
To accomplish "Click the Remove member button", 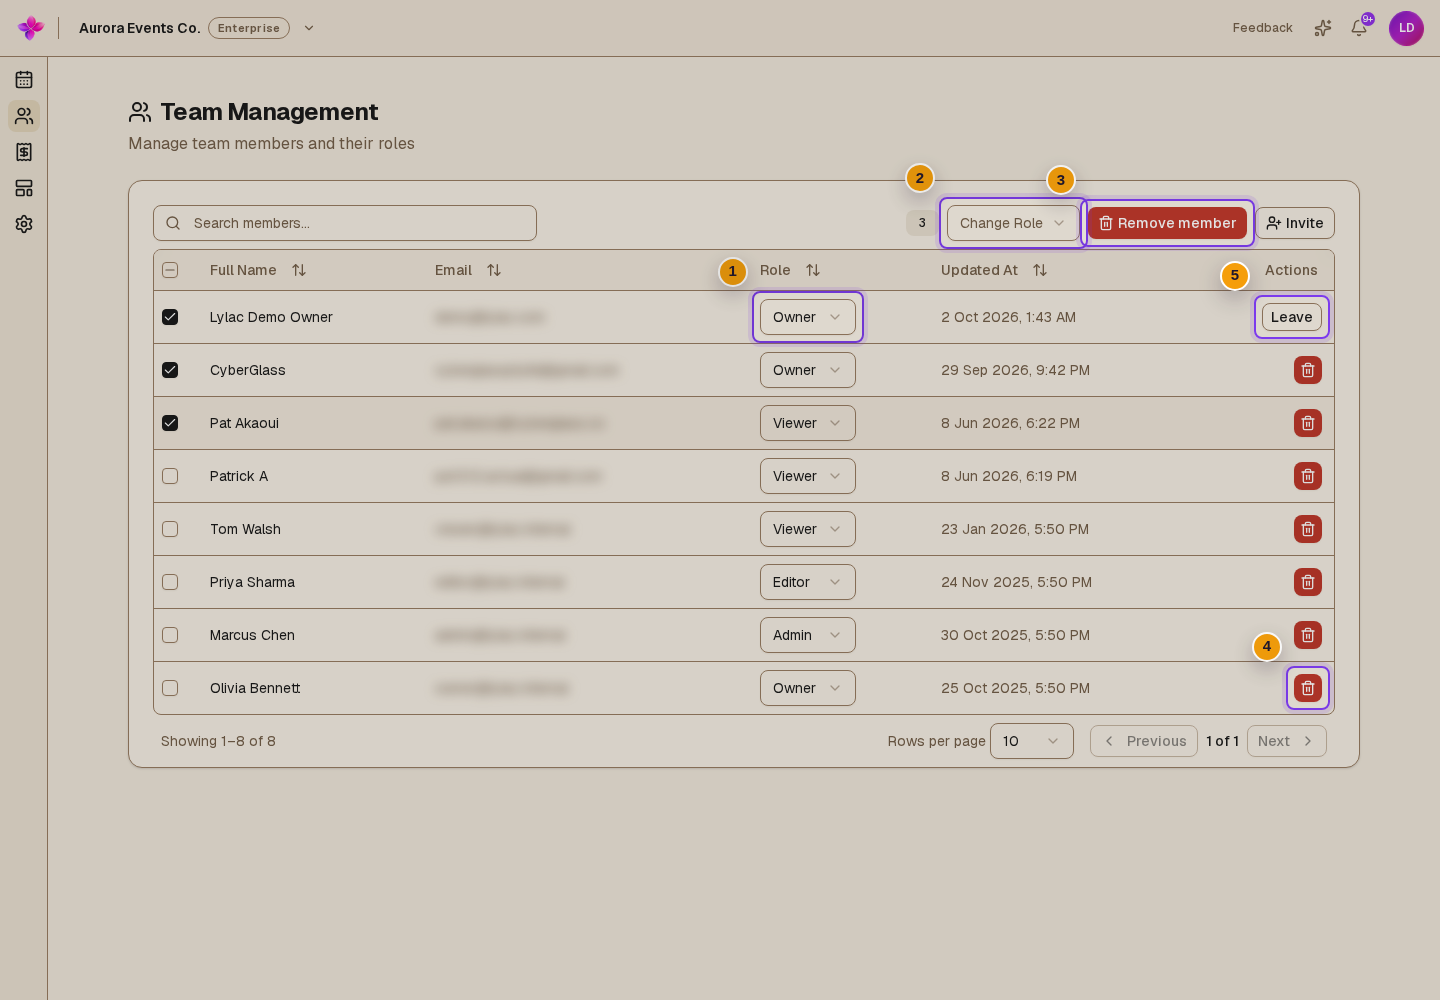I will (1167, 223).
